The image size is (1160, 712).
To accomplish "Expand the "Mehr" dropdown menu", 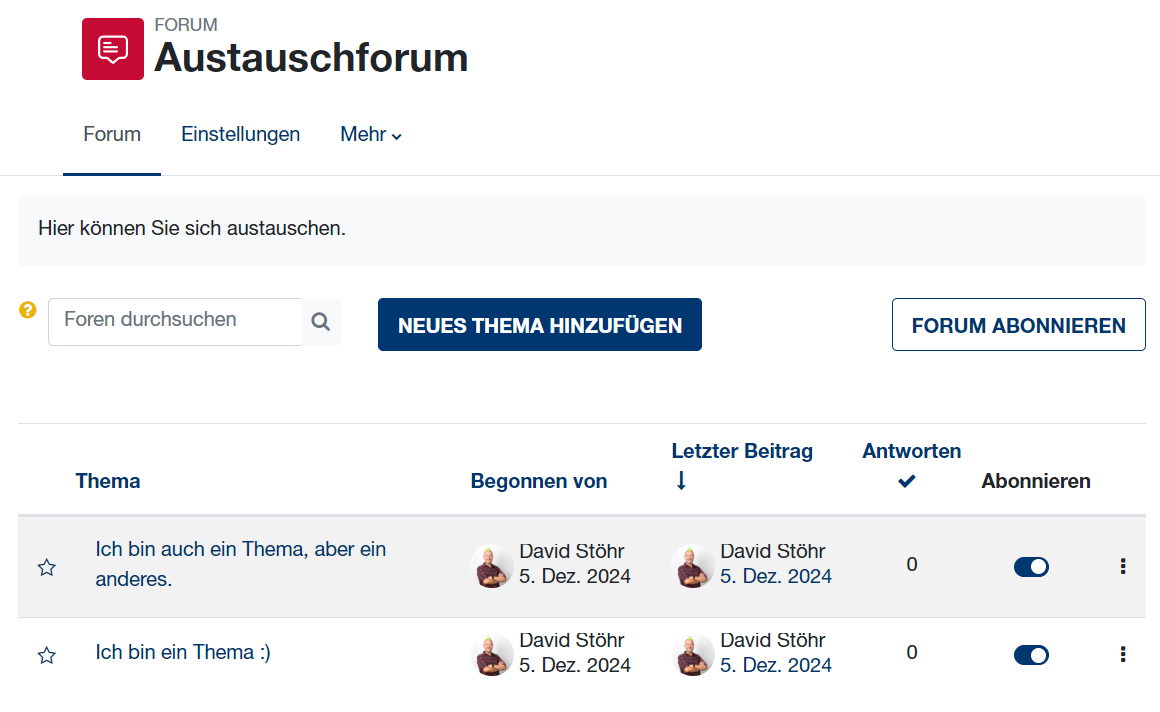I will pyautogui.click(x=370, y=134).
